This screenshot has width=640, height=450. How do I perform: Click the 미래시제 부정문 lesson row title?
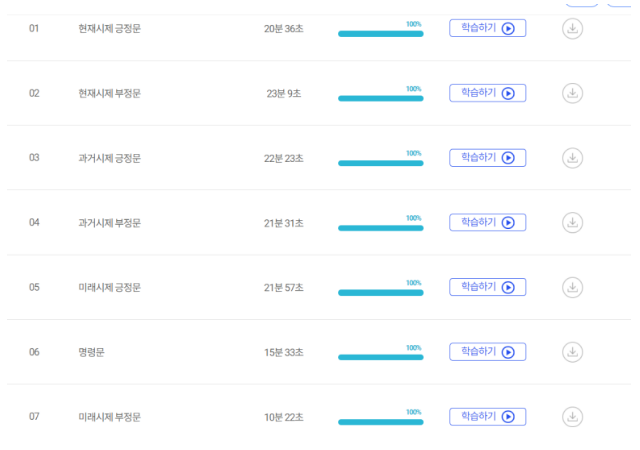point(109,417)
